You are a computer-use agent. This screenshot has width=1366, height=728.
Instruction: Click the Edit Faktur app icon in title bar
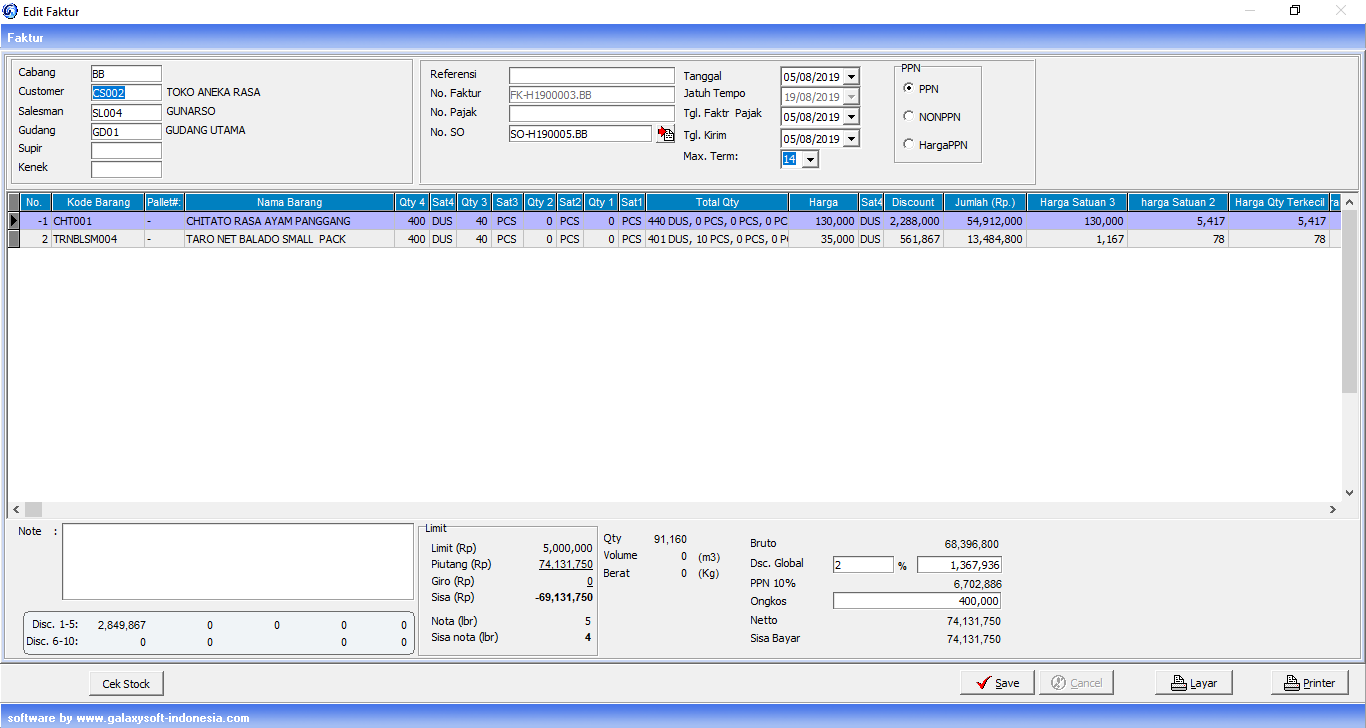tap(10, 11)
